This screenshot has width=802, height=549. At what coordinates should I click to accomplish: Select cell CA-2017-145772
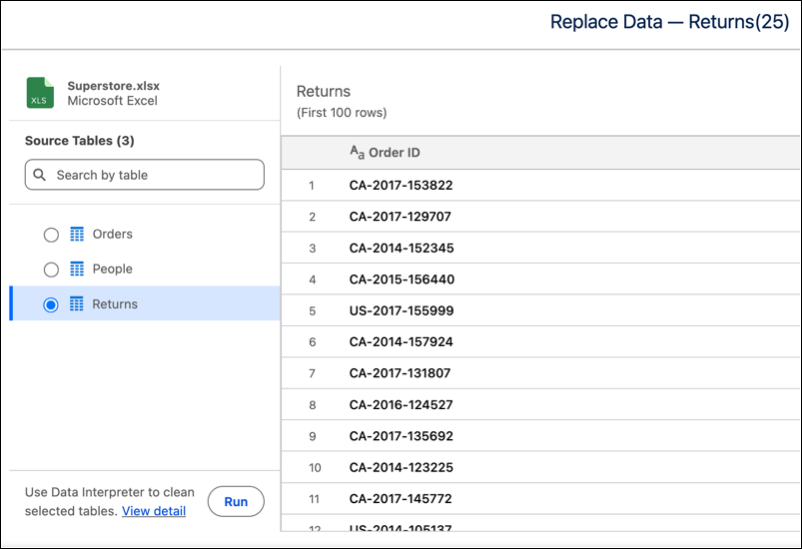pyautogui.click(x=400, y=498)
